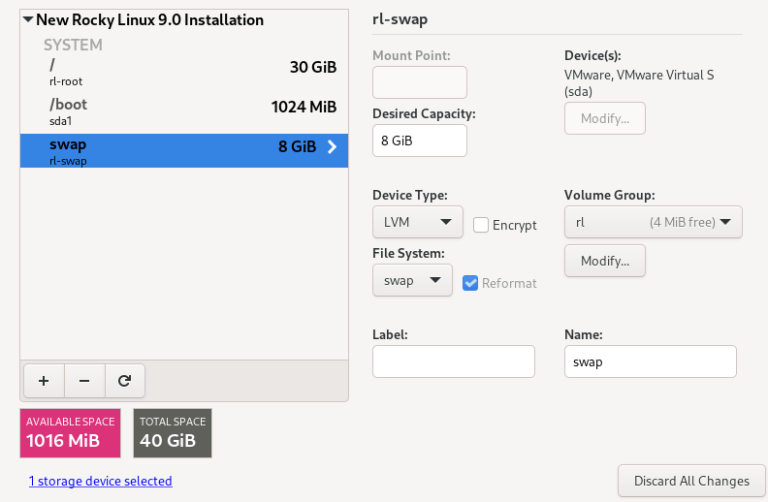Image resolution: width=768 pixels, height=502 pixels.
Task: Click the reload storage configuration icon
Action: coord(124,381)
